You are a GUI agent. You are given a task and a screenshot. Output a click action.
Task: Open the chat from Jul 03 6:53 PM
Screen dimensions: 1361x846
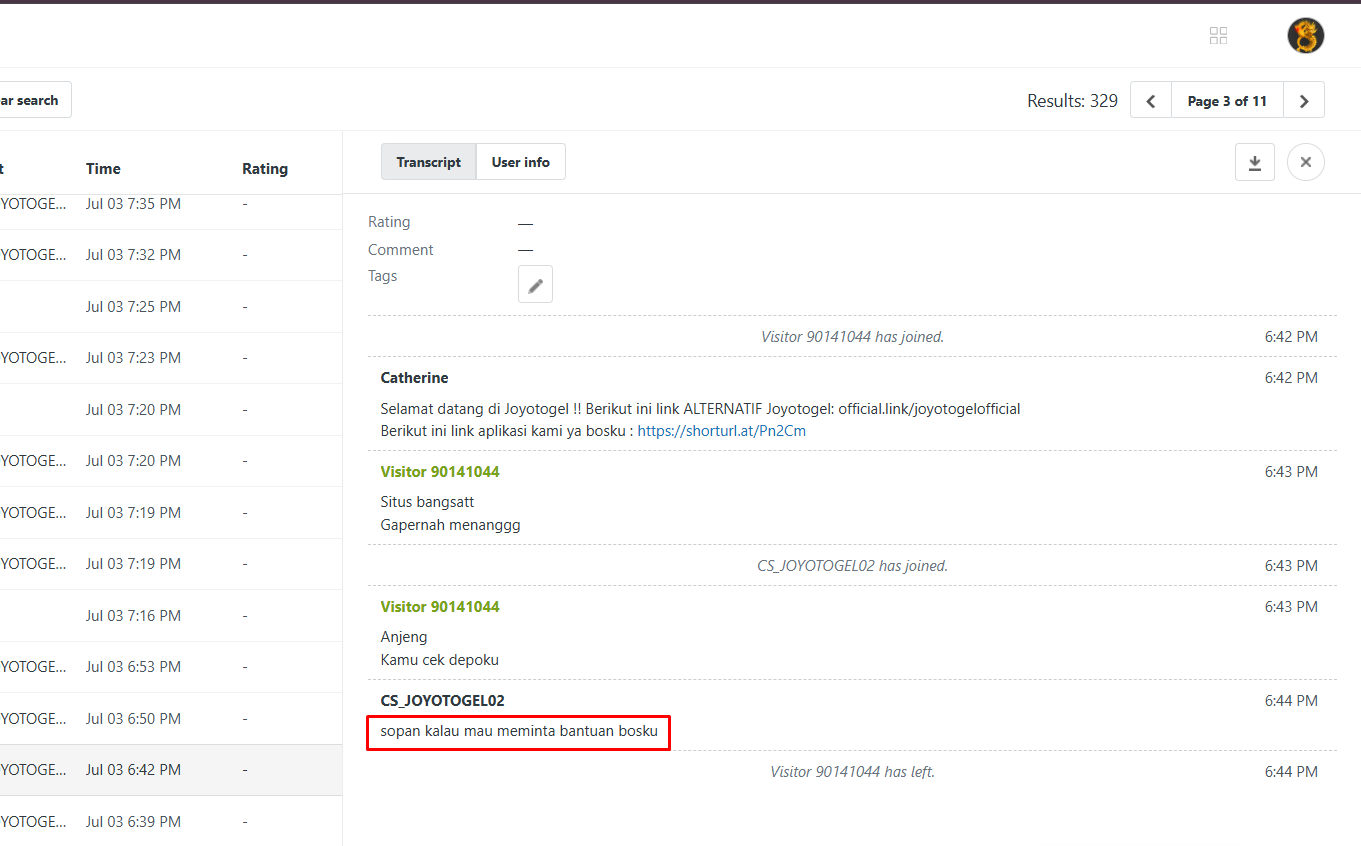[171, 667]
